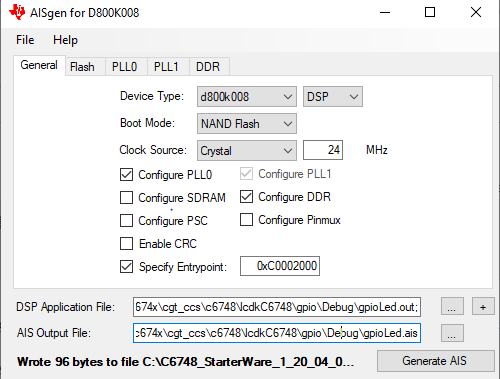Minimize the AISgen window
Image resolution: width=500 pixels, height=379 pixels.
coord(385,13)
